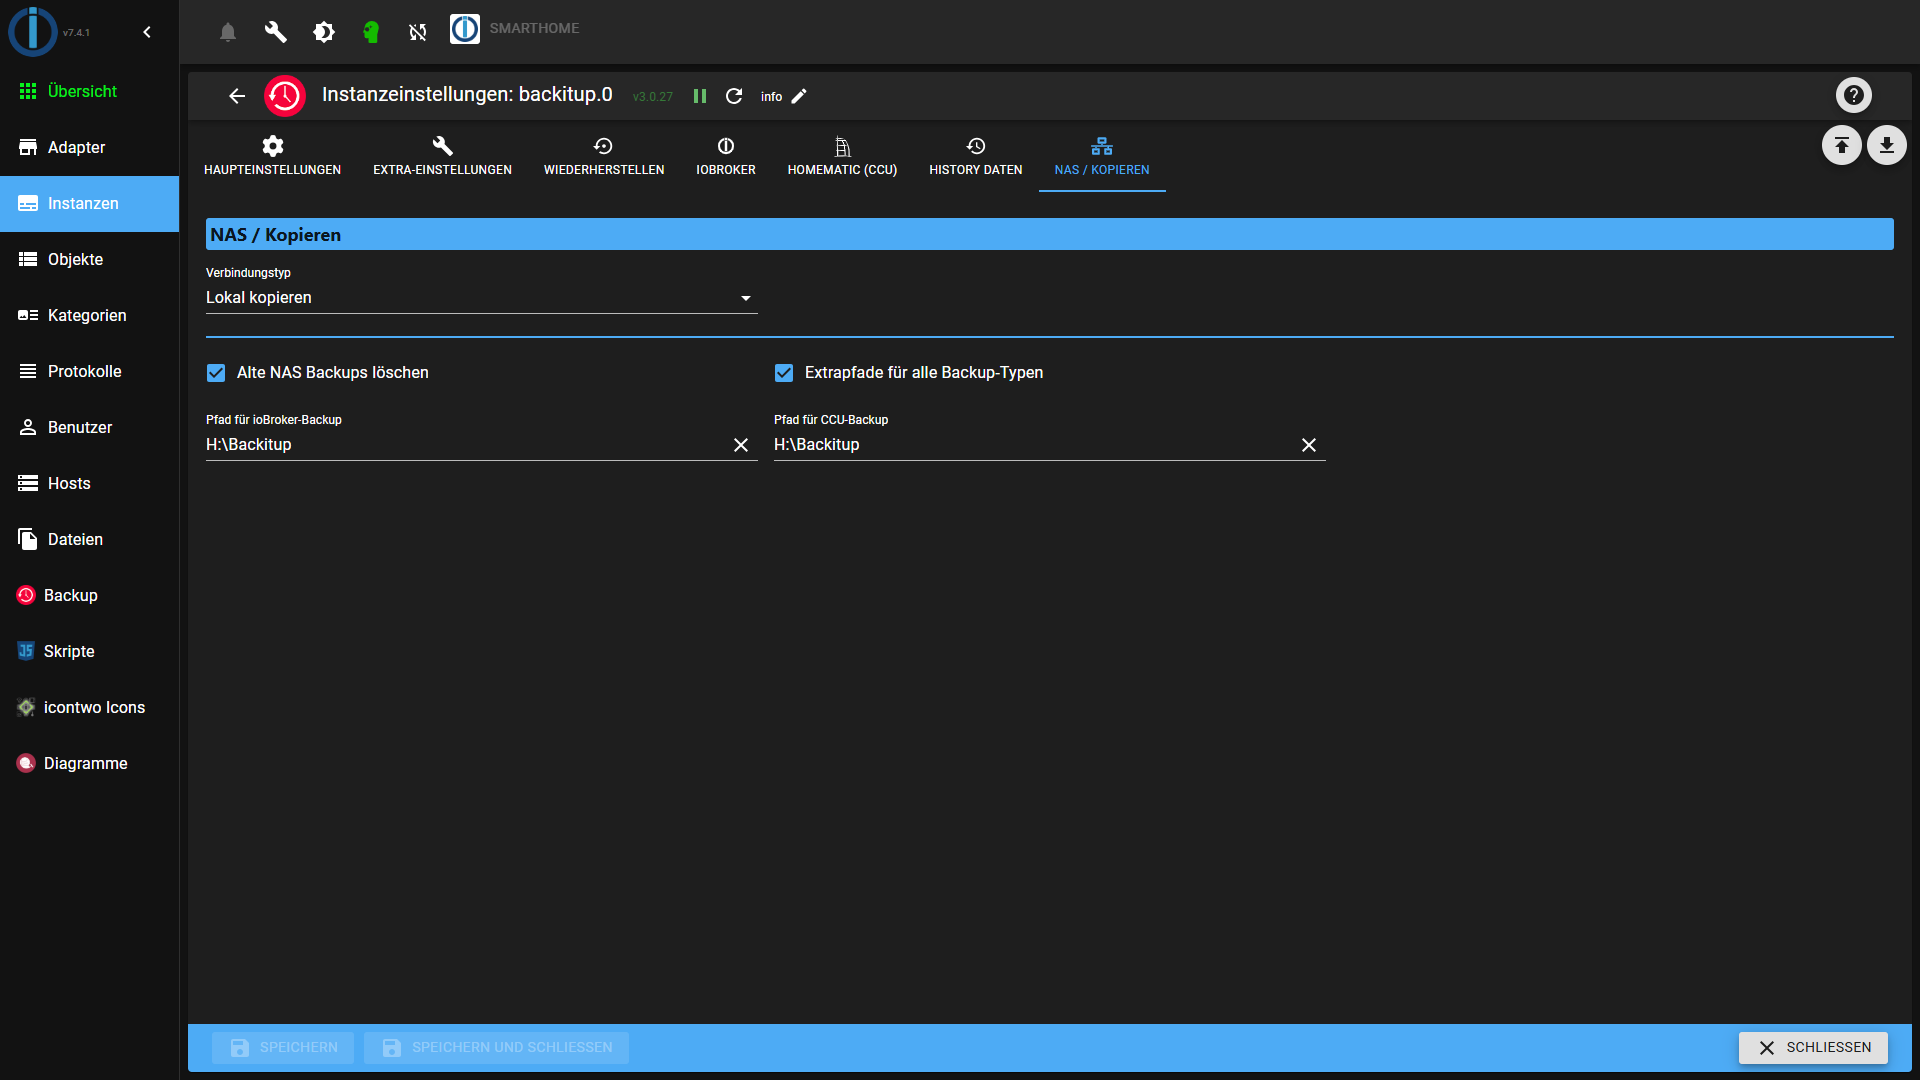This screenshot has height=1080, width=1920.
Task: Open the notifications bell icon
Action: pos(228,32)
